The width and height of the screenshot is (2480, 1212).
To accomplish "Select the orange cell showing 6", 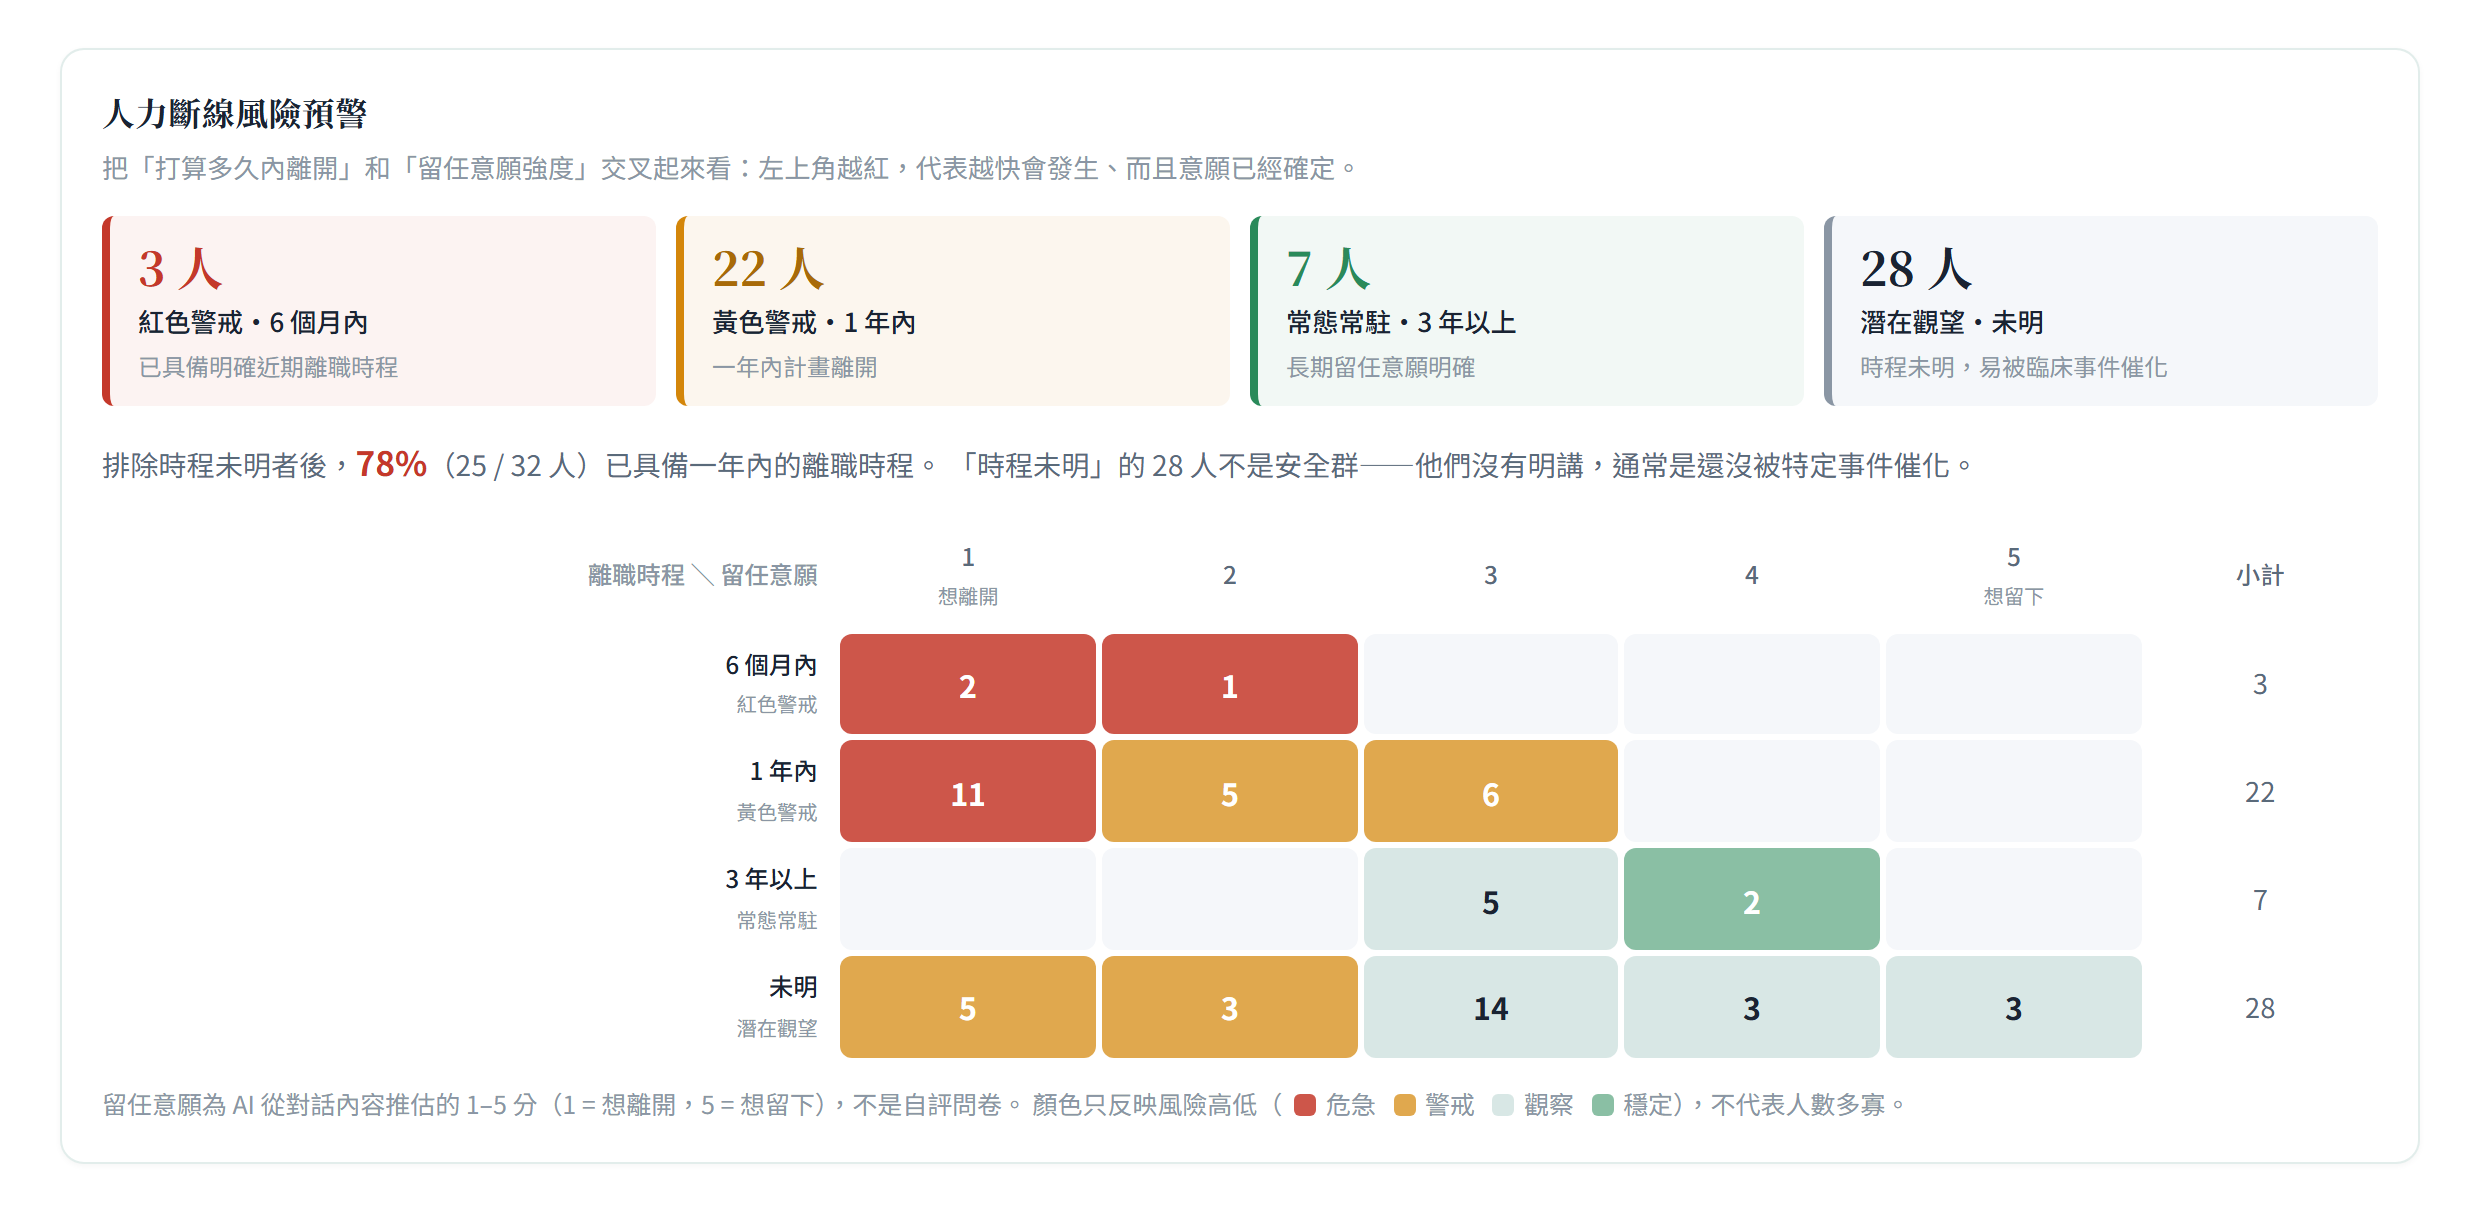I will coord(1491,791).
